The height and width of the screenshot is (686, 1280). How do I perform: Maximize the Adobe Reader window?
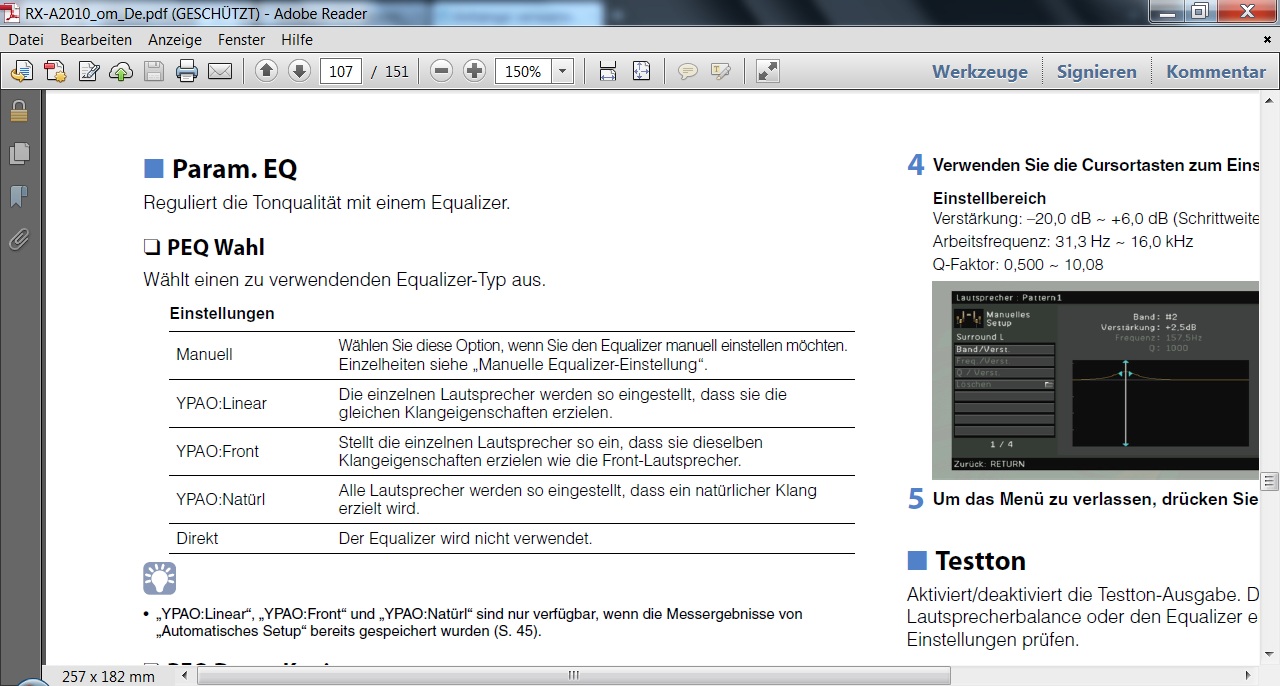pyautogui.click(x=1200, y=11)
